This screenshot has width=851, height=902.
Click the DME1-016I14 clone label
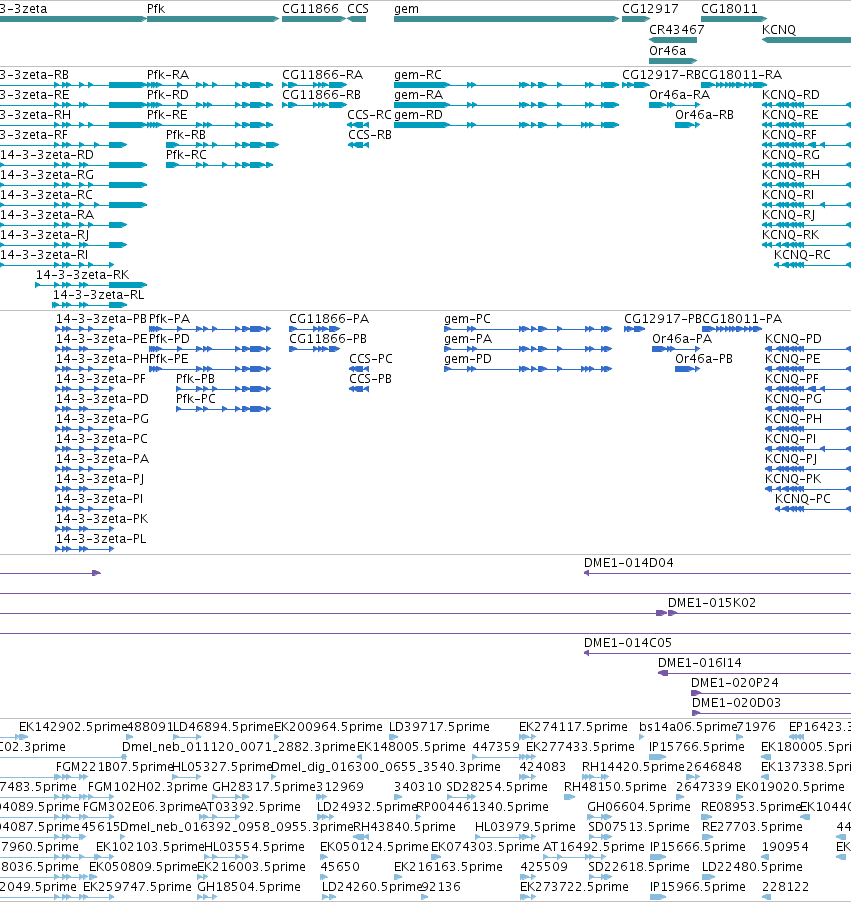pyautogui.click(x=700, y=663)
